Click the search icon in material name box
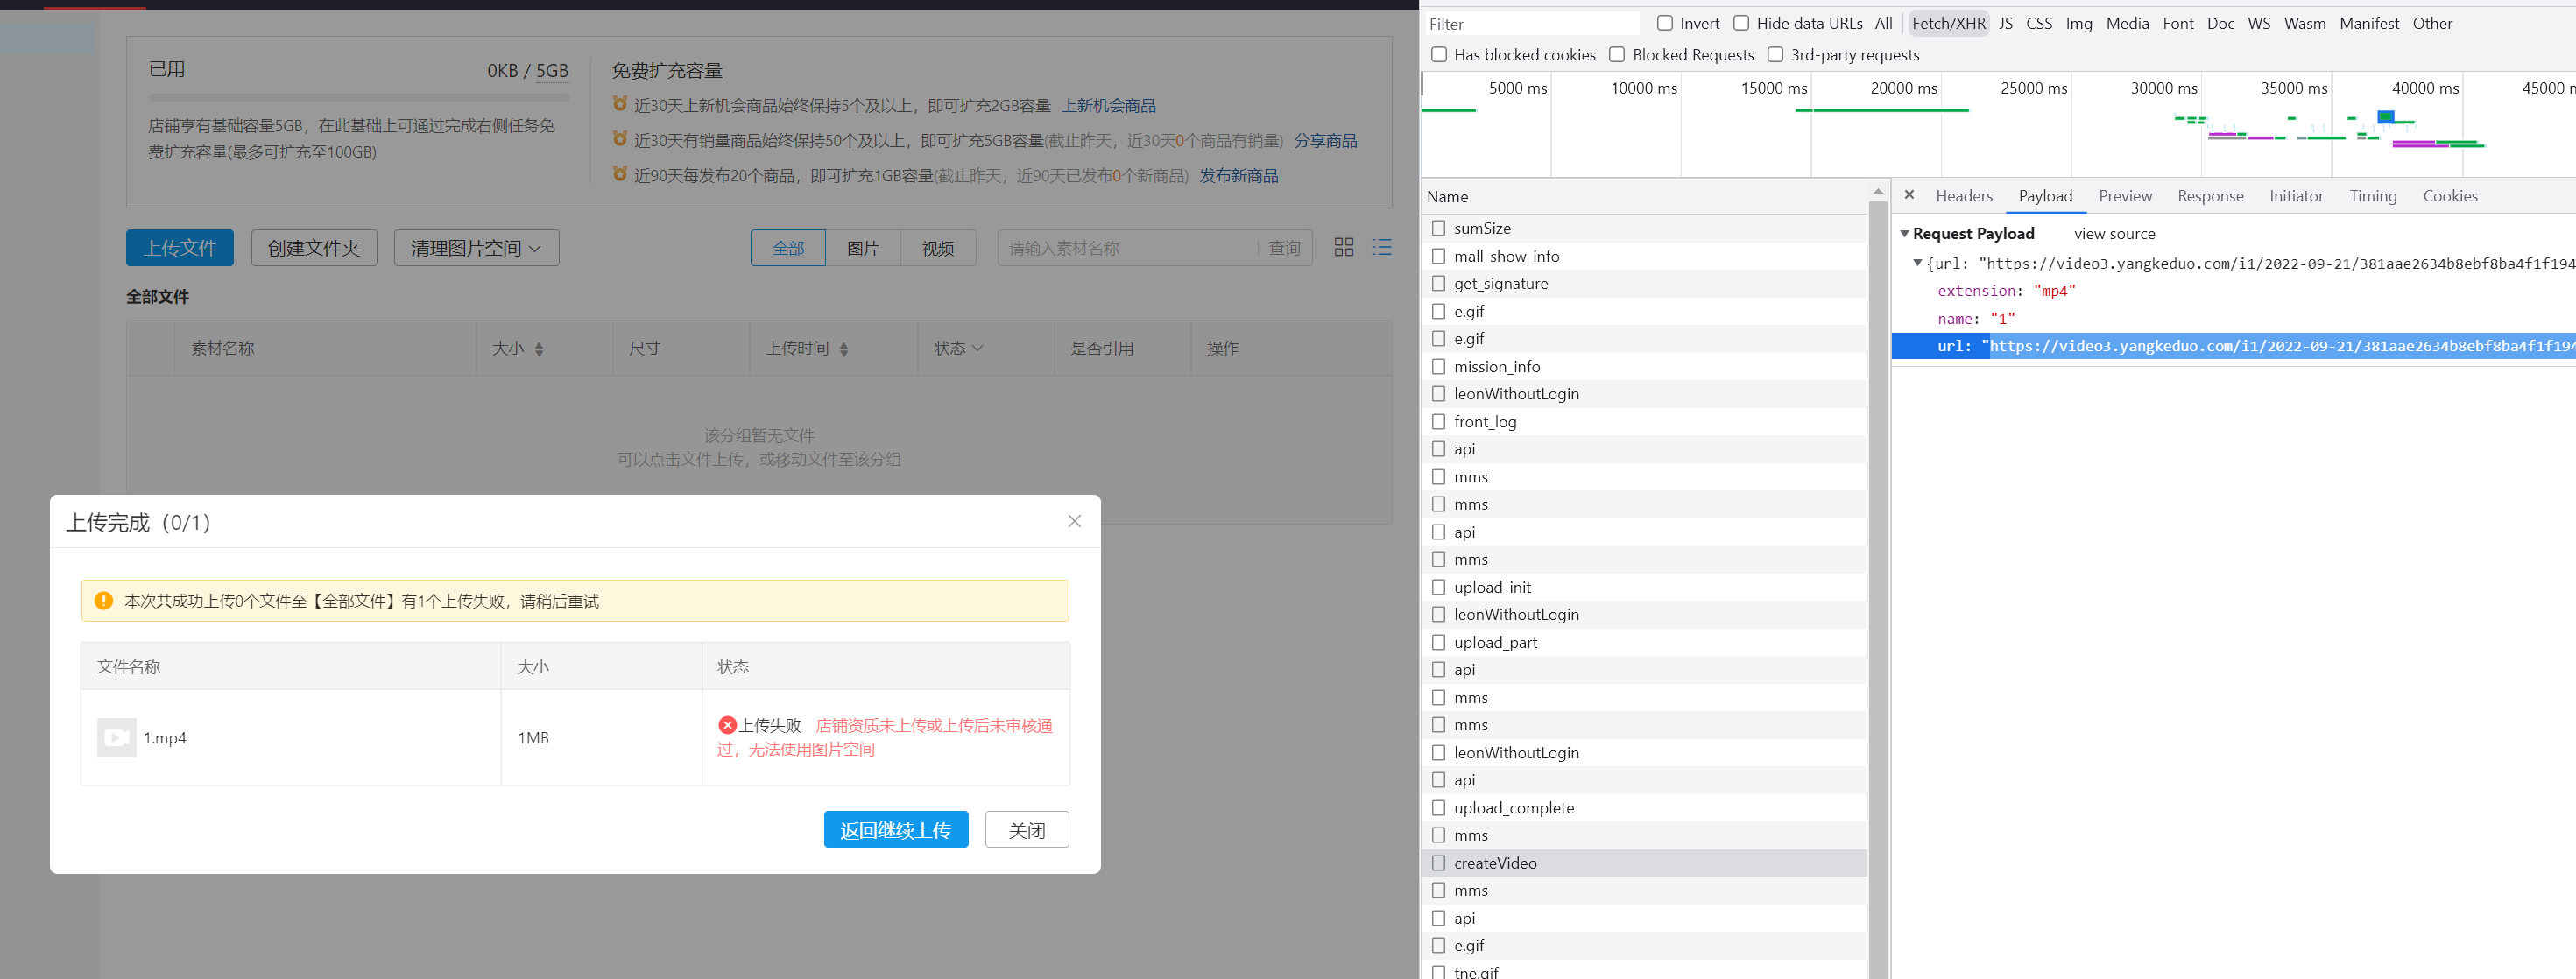Screen dimensions: 2576x979 tap(1285, 247)
